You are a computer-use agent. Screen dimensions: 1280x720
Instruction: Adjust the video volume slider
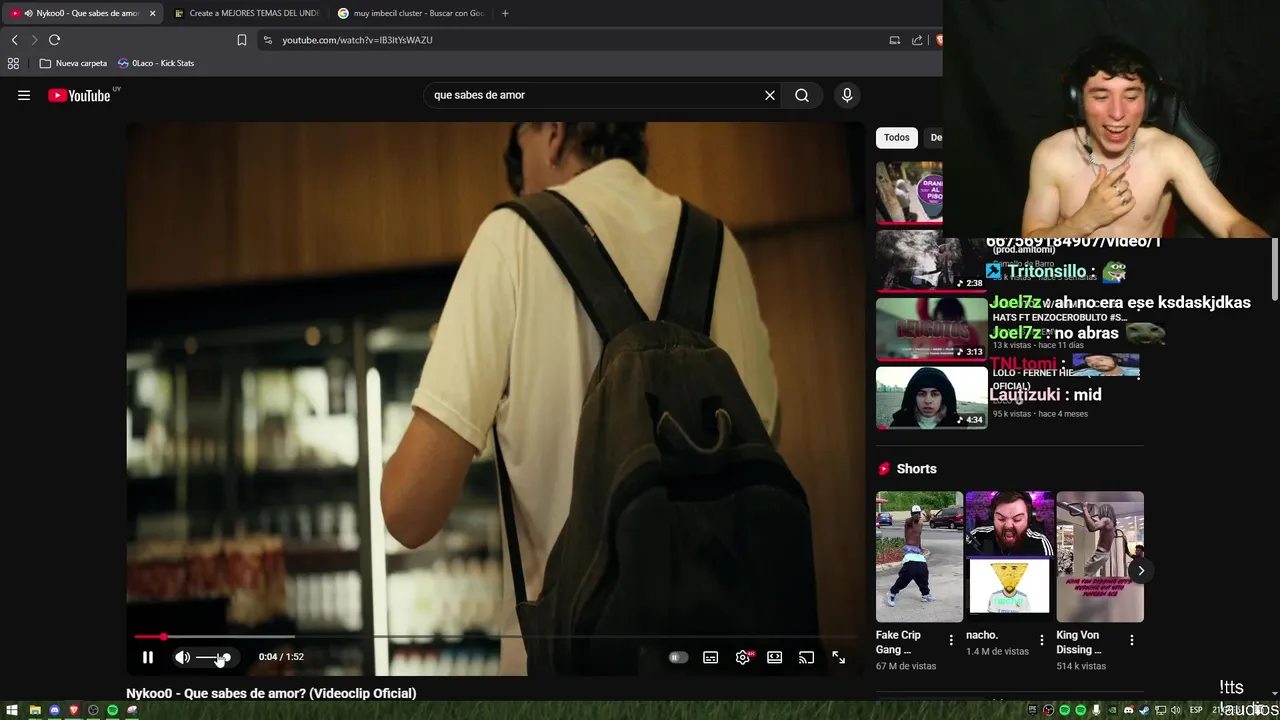(213, 657)
